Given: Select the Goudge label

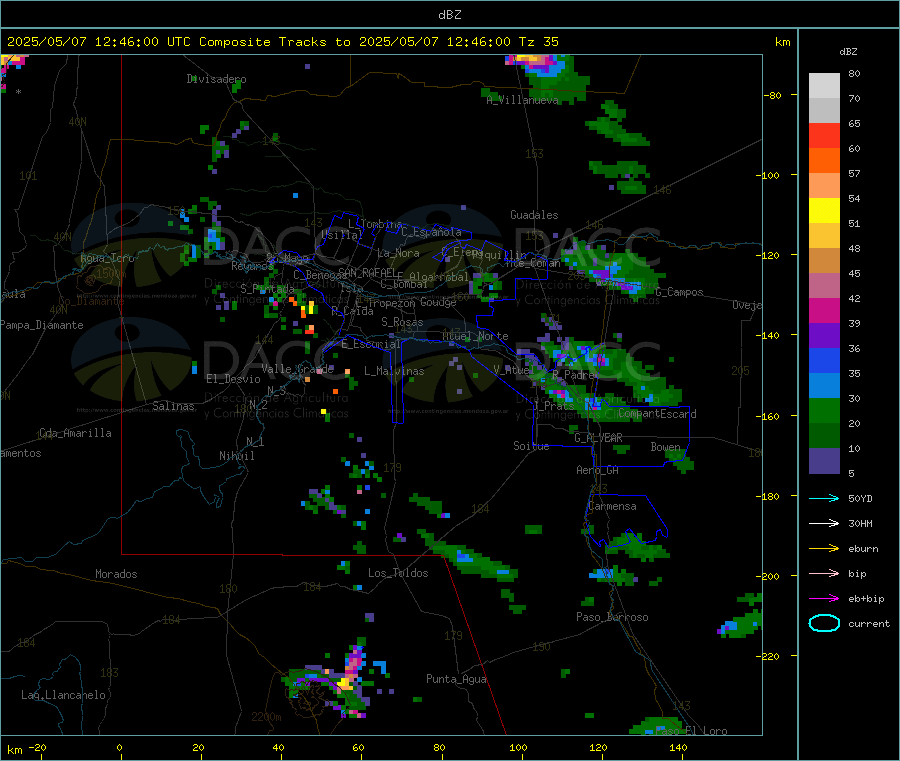Looking at the screenshot, I should [x=438, y=302].
